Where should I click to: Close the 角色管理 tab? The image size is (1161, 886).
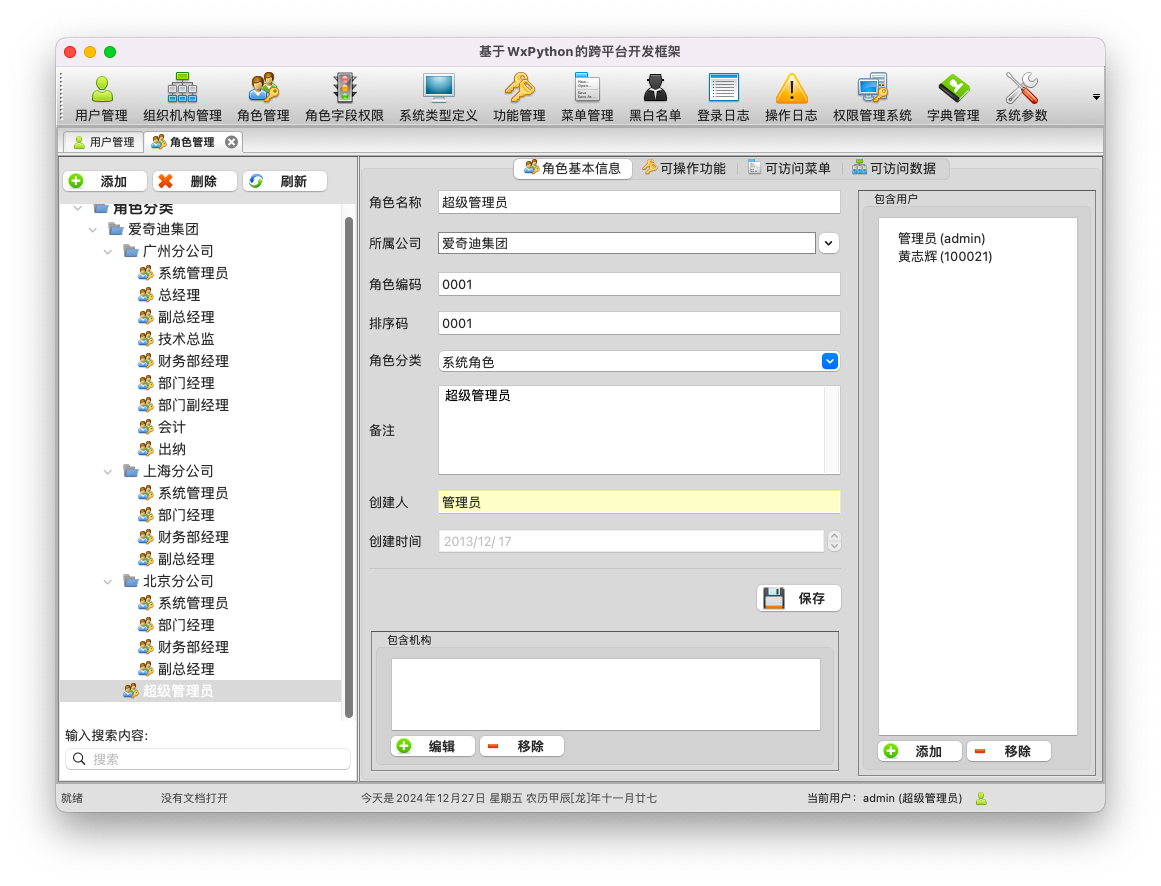pyautogui.click(x=232, y=142)
